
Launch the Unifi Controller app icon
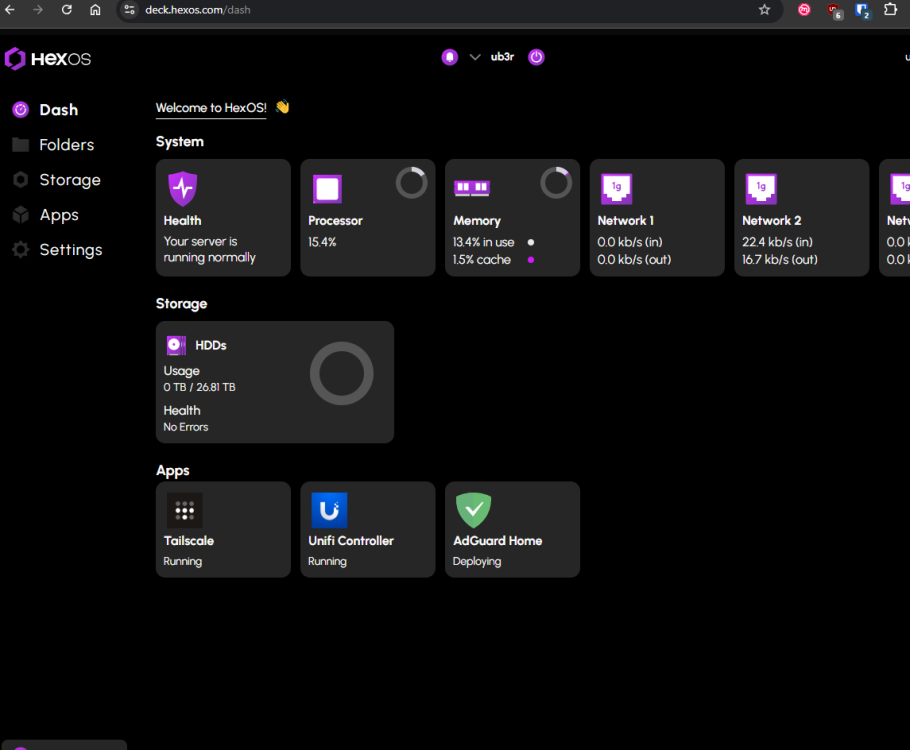coord(329,510)
